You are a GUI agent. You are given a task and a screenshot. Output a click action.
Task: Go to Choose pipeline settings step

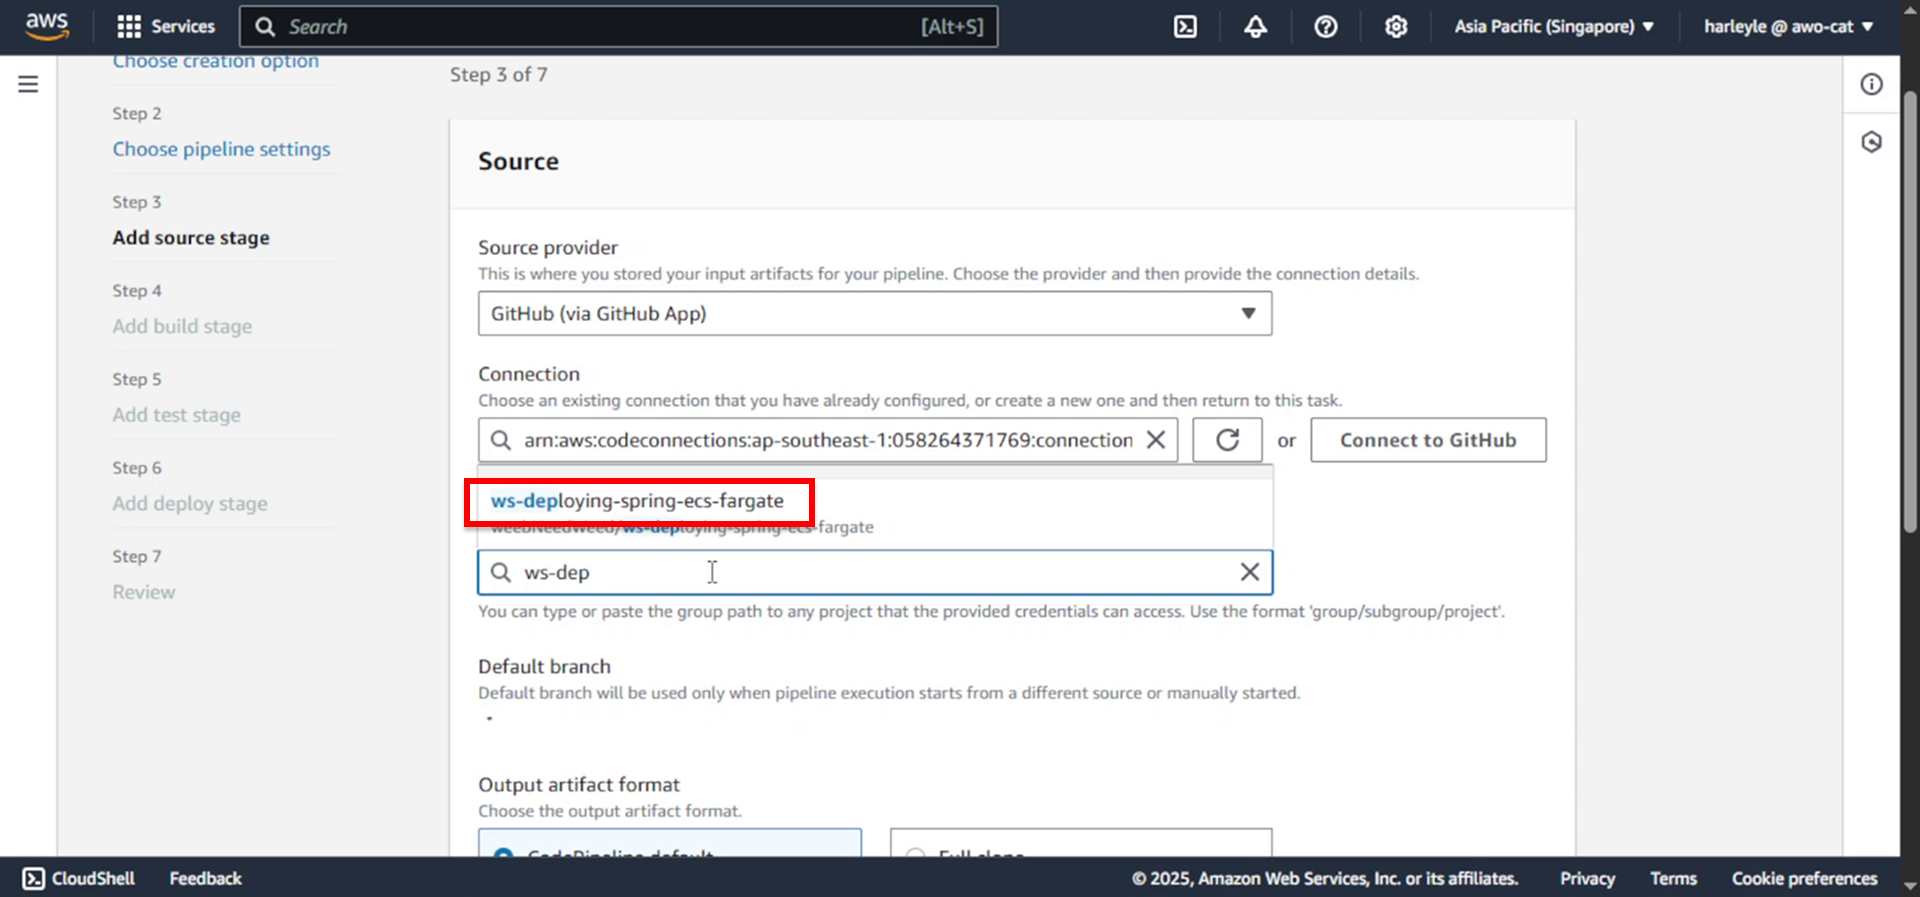point(221,149)
